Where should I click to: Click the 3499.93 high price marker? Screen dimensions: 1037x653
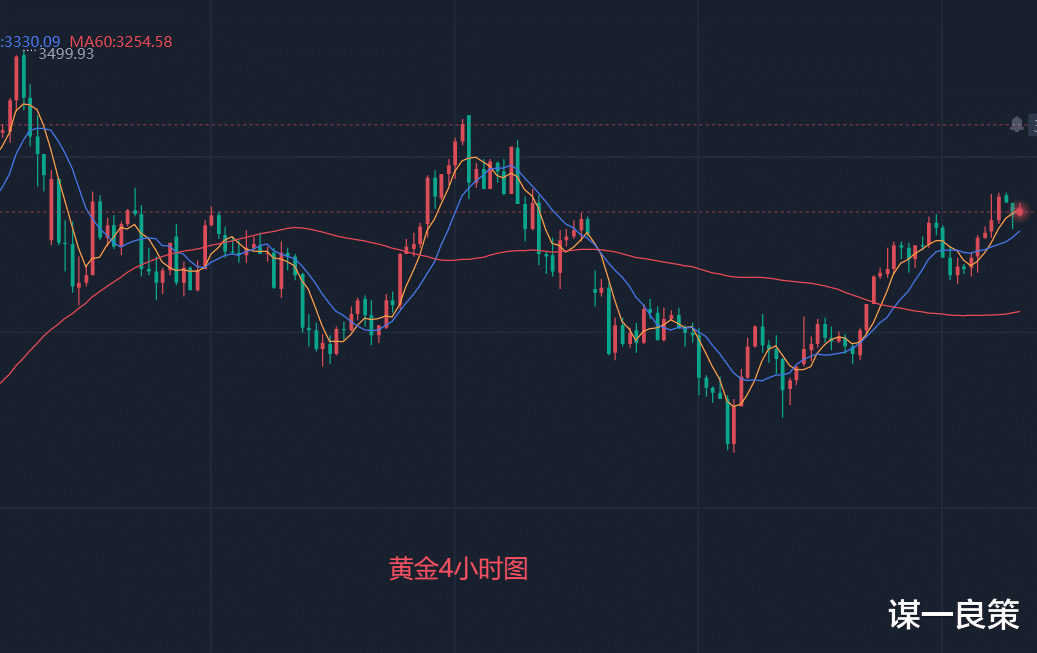pos(66,54)
